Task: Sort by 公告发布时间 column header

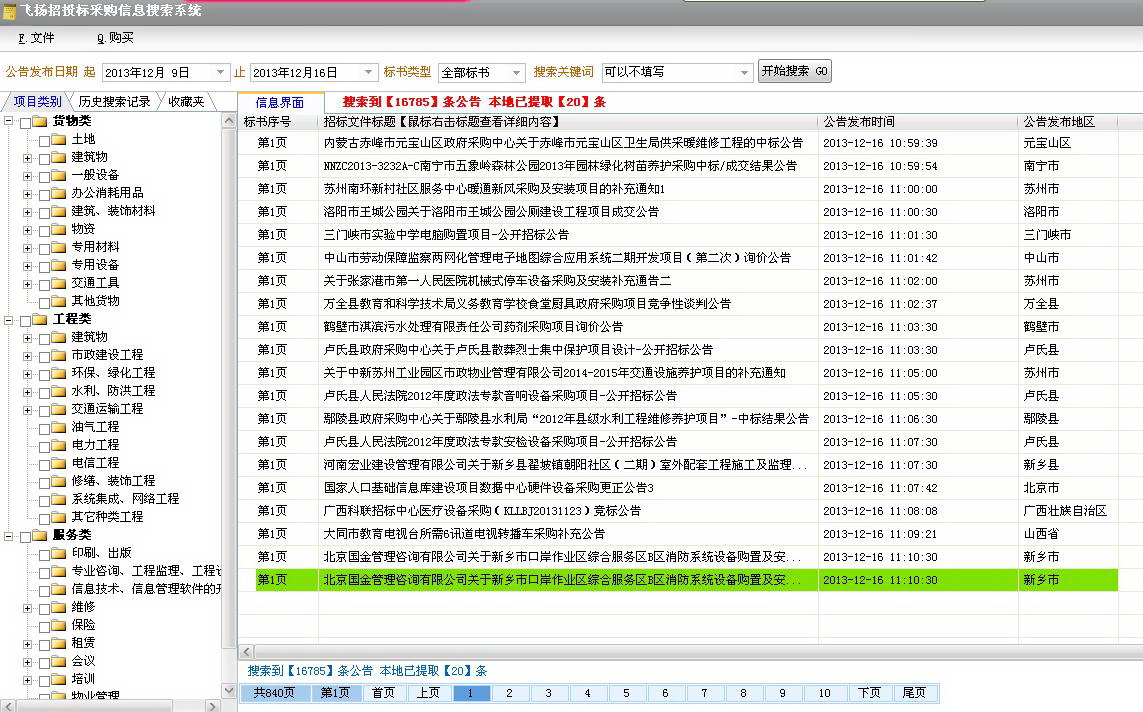Action: click(918, 122)
